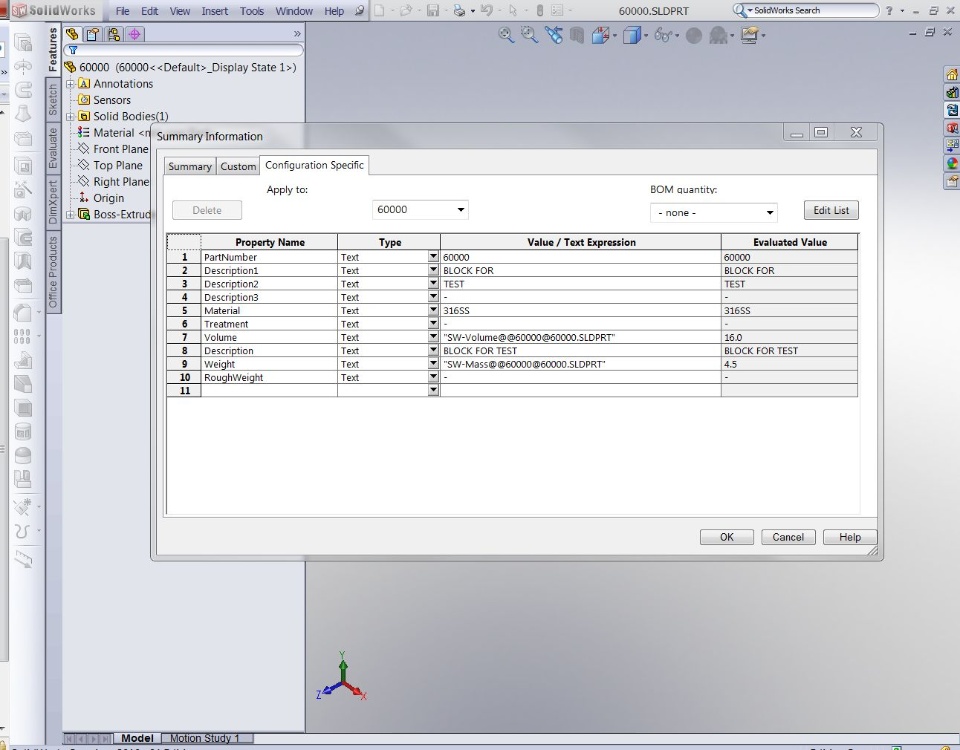Click the Save toolbar icon
Image resolution: width=960 pixels, height=750 pixels.
[x=433, y=10]
